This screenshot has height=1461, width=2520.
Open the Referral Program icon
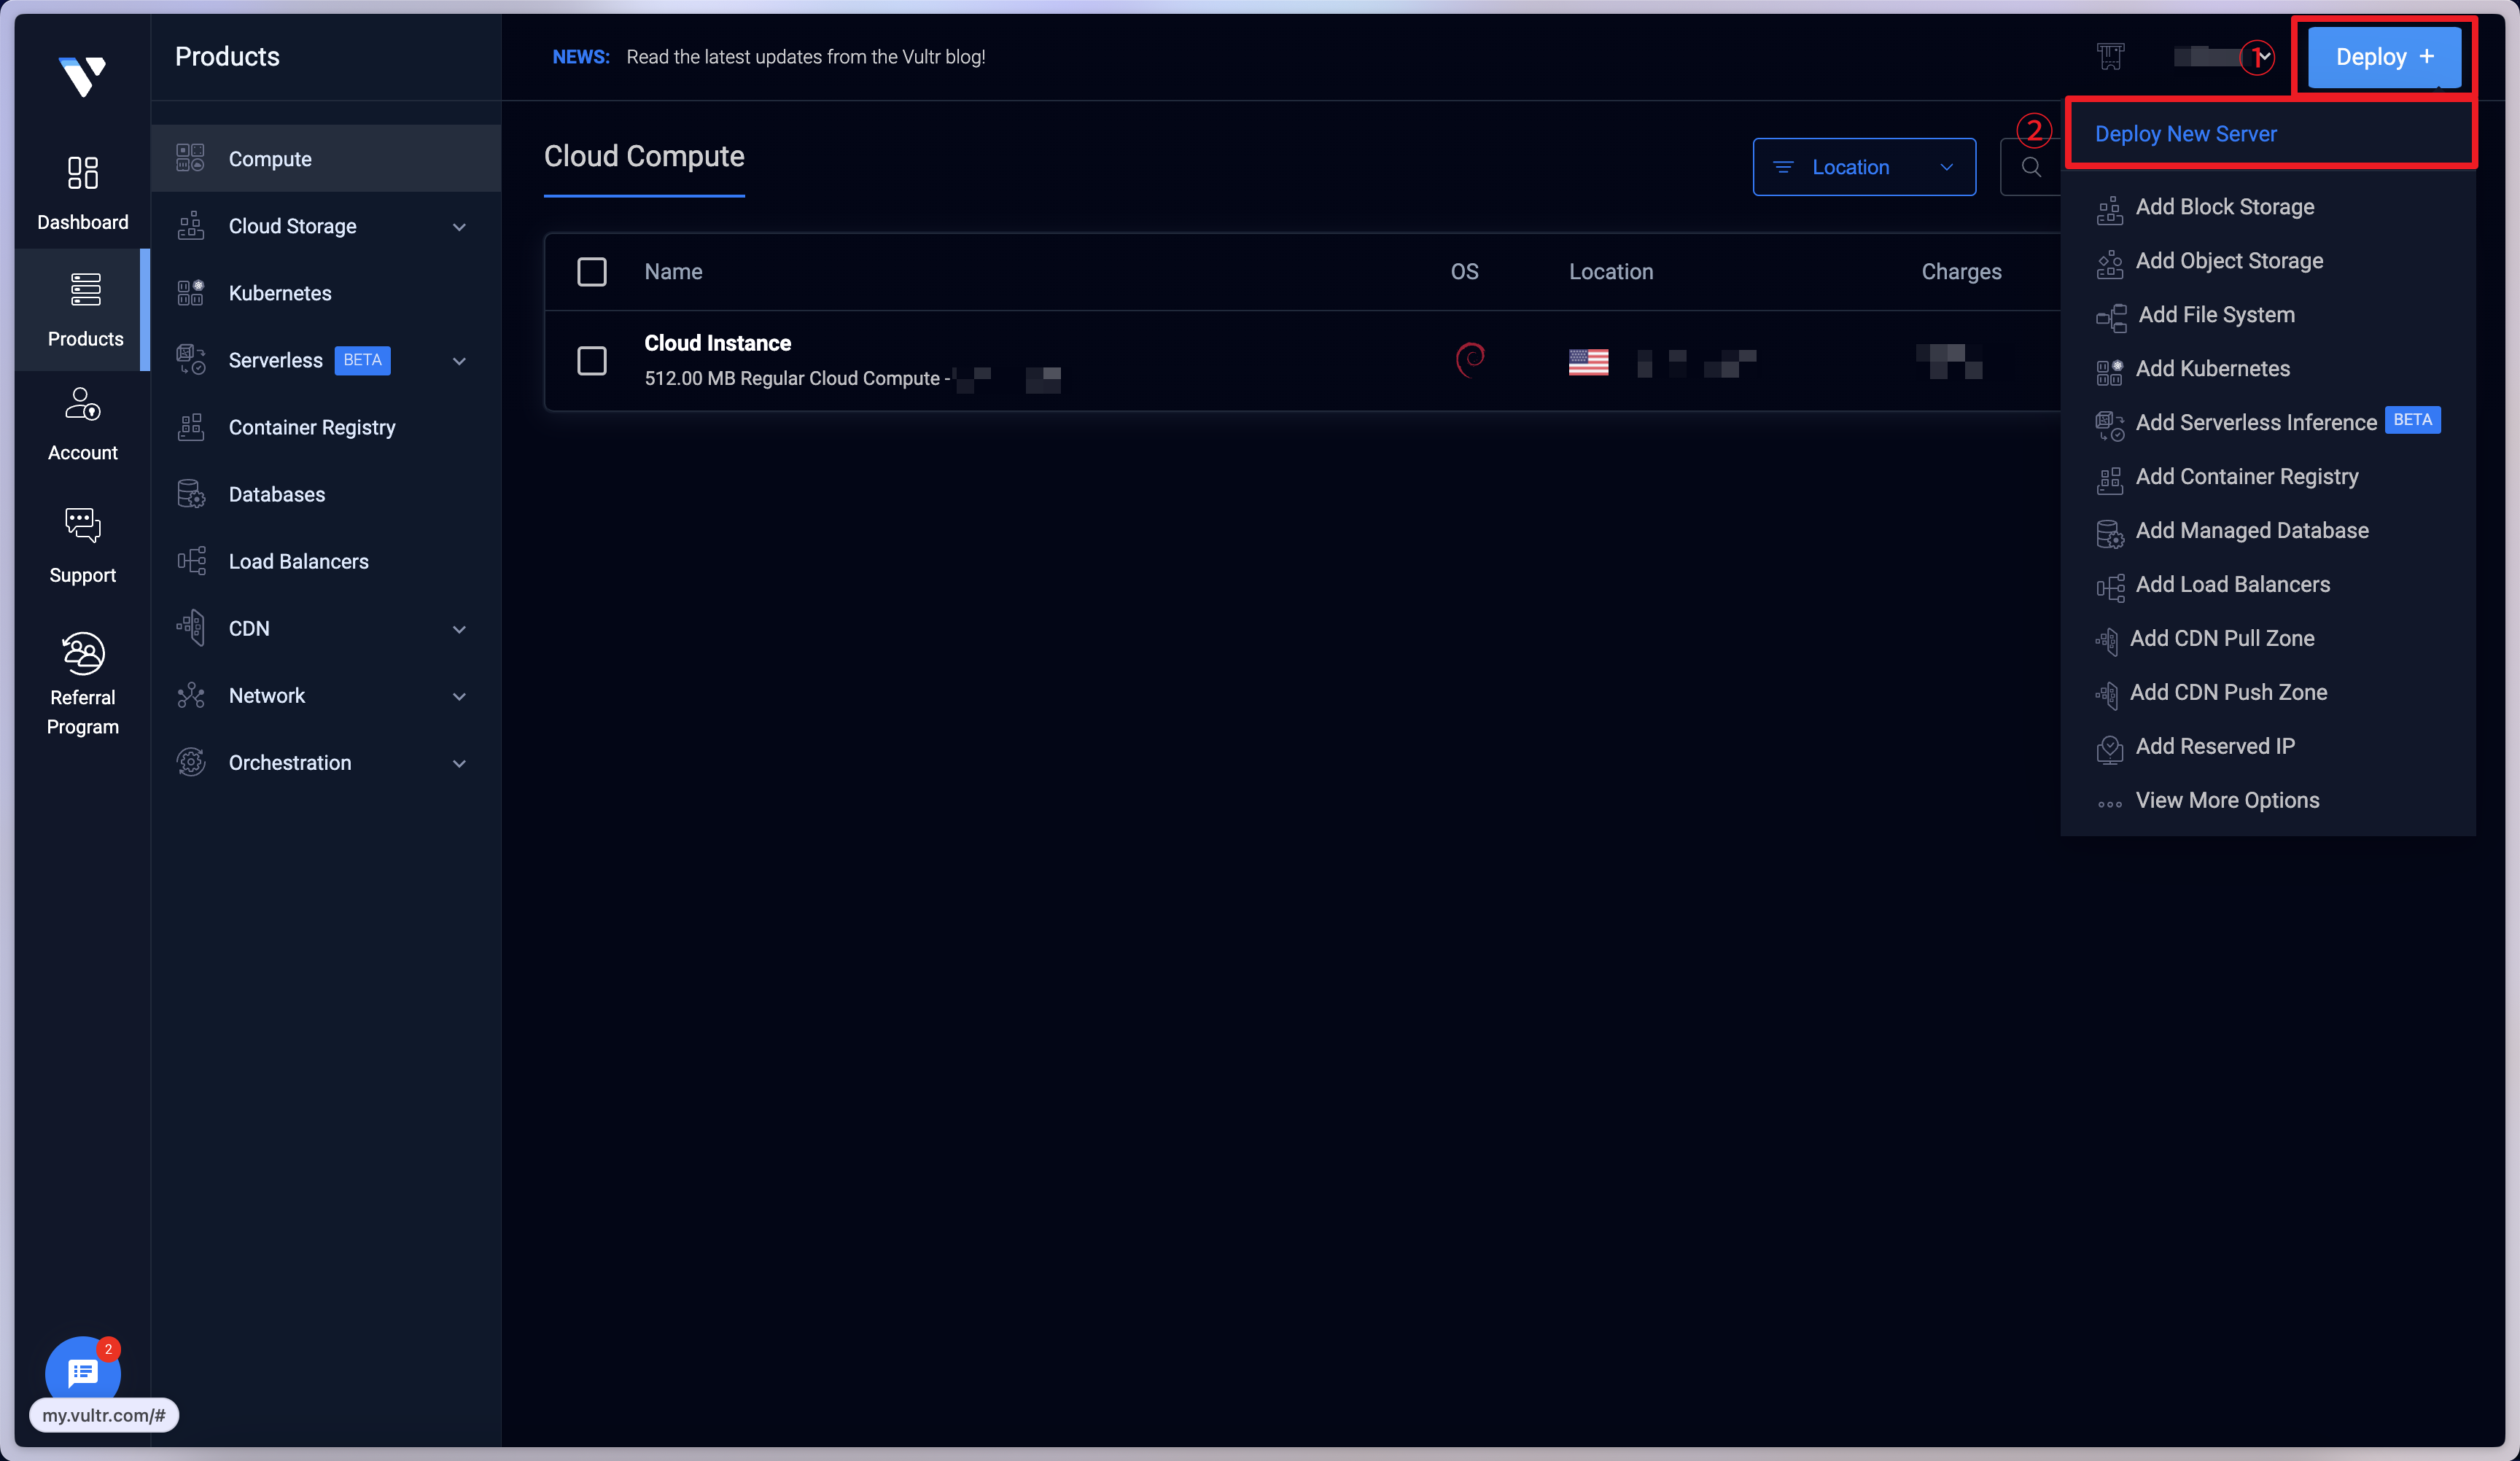[x=82, y=653]
